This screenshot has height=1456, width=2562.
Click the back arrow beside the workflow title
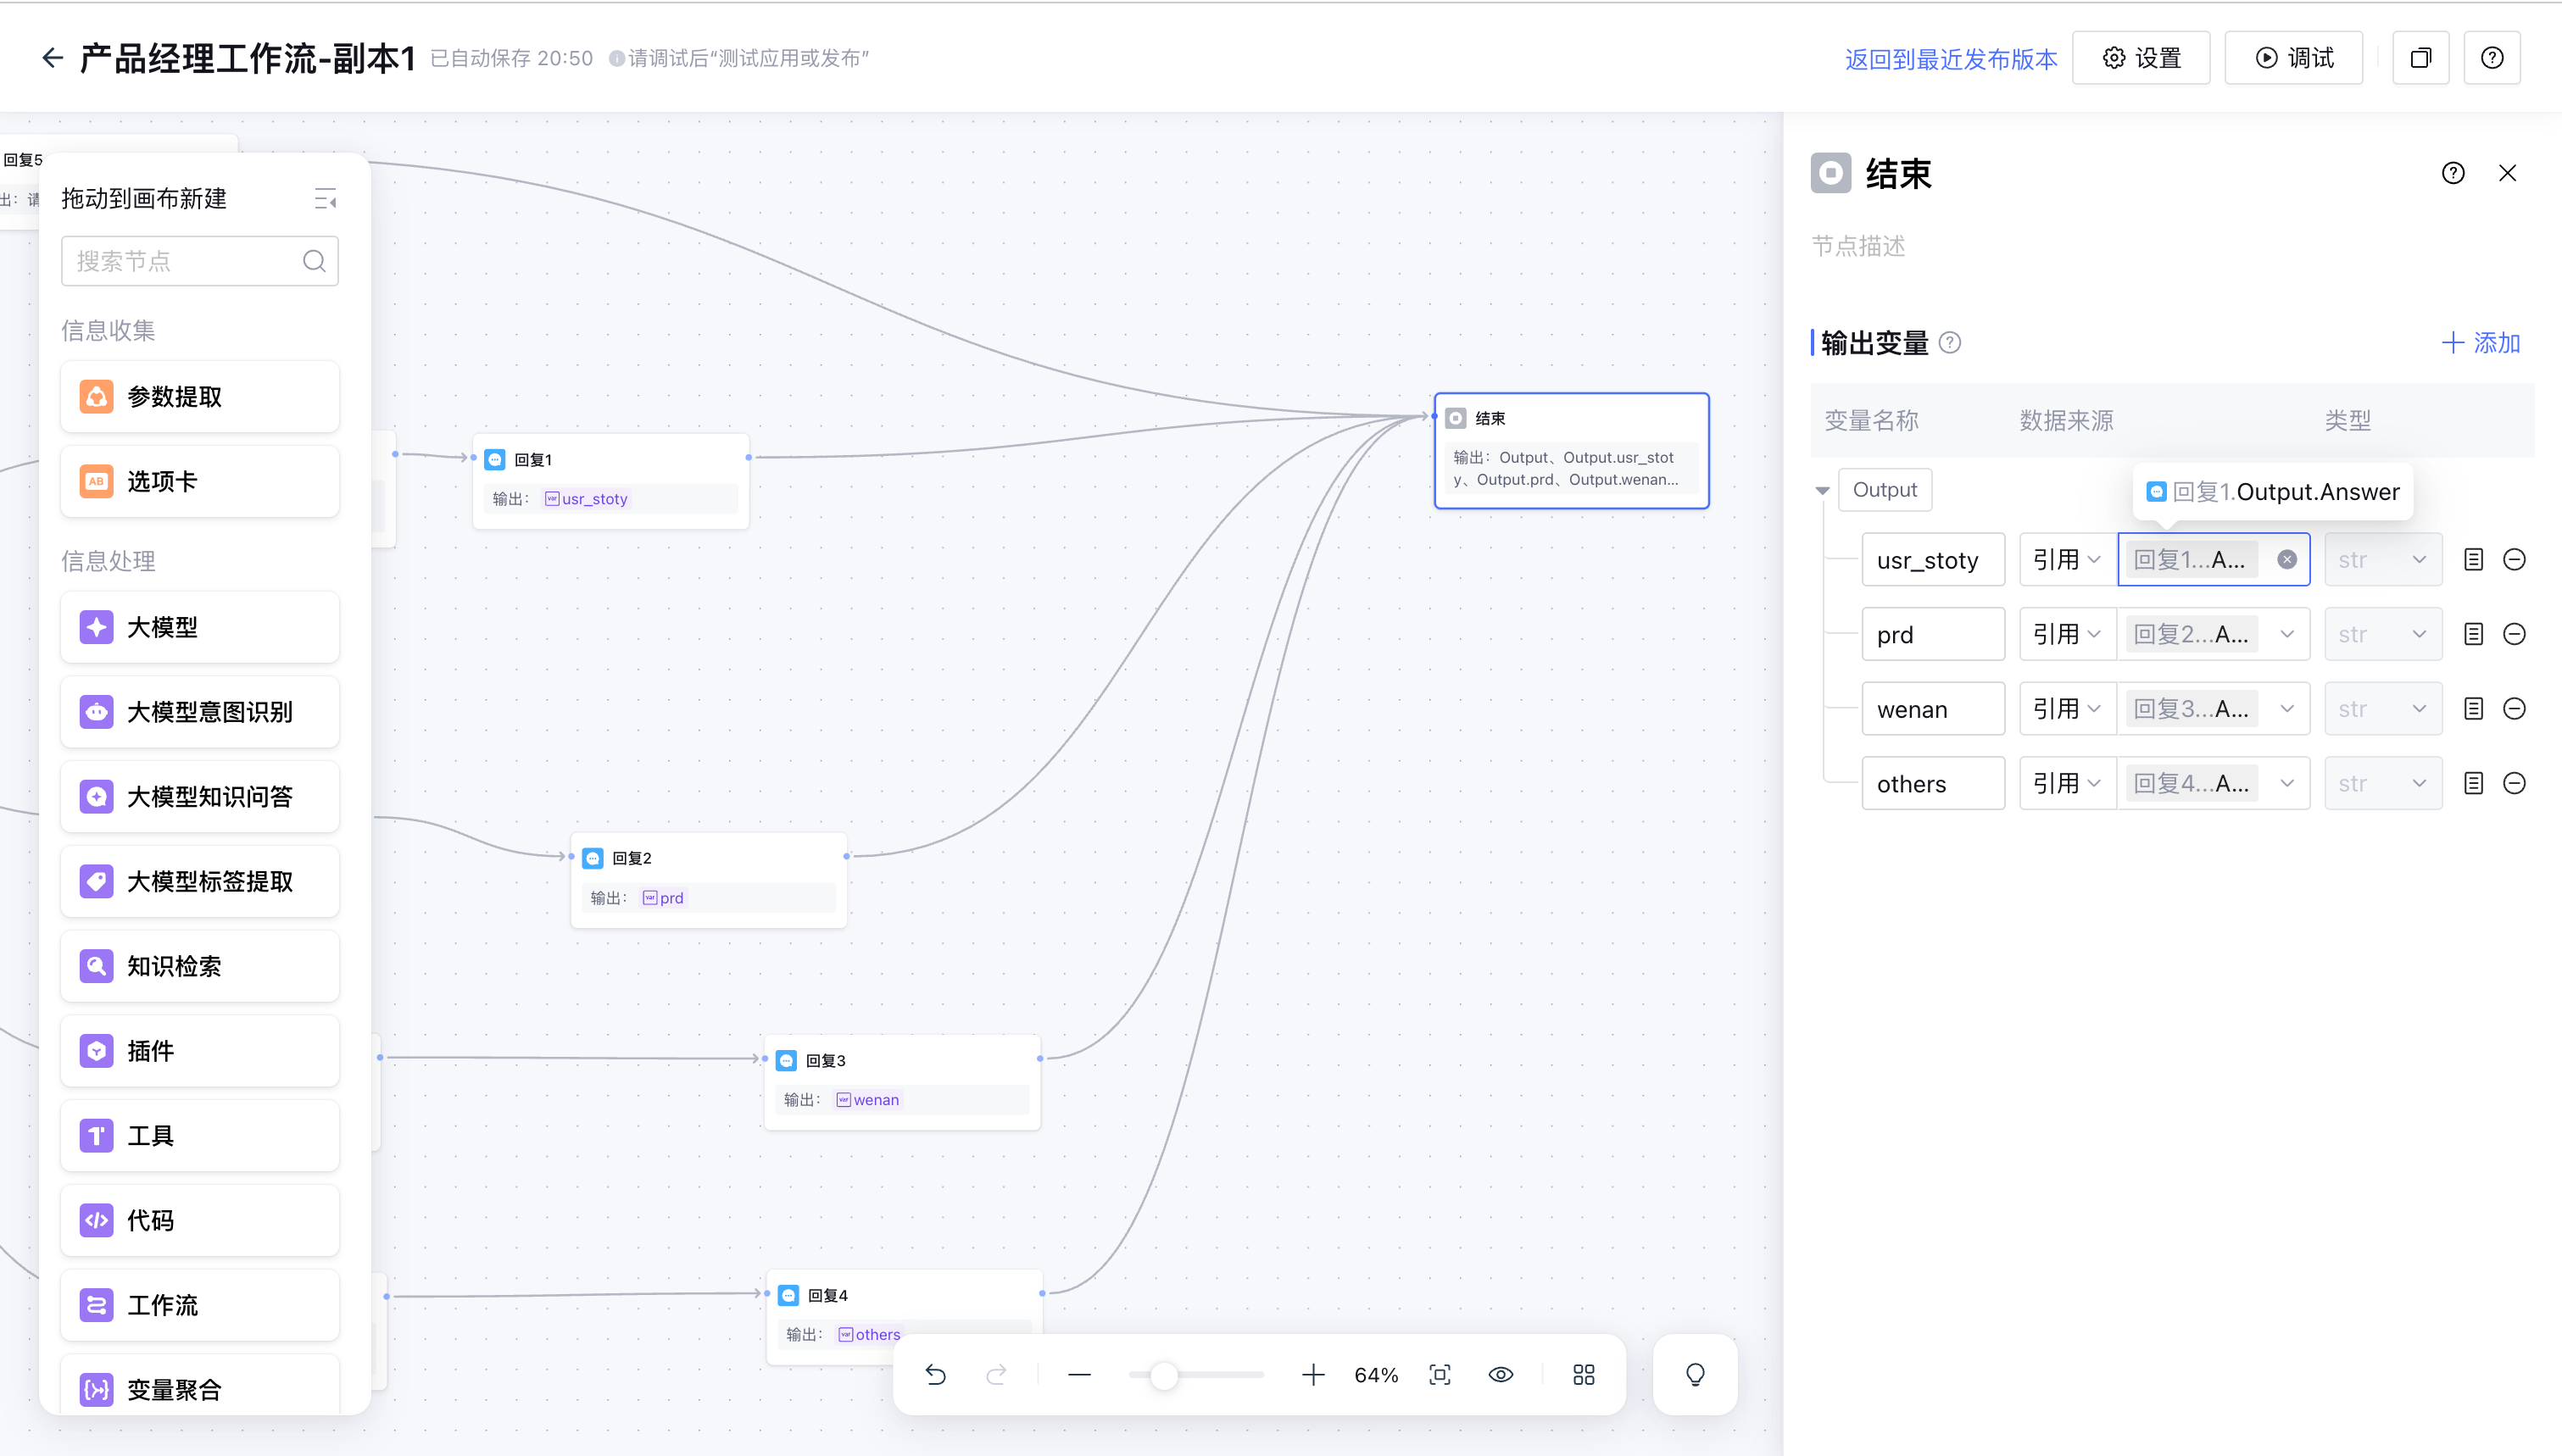[52, 58]
